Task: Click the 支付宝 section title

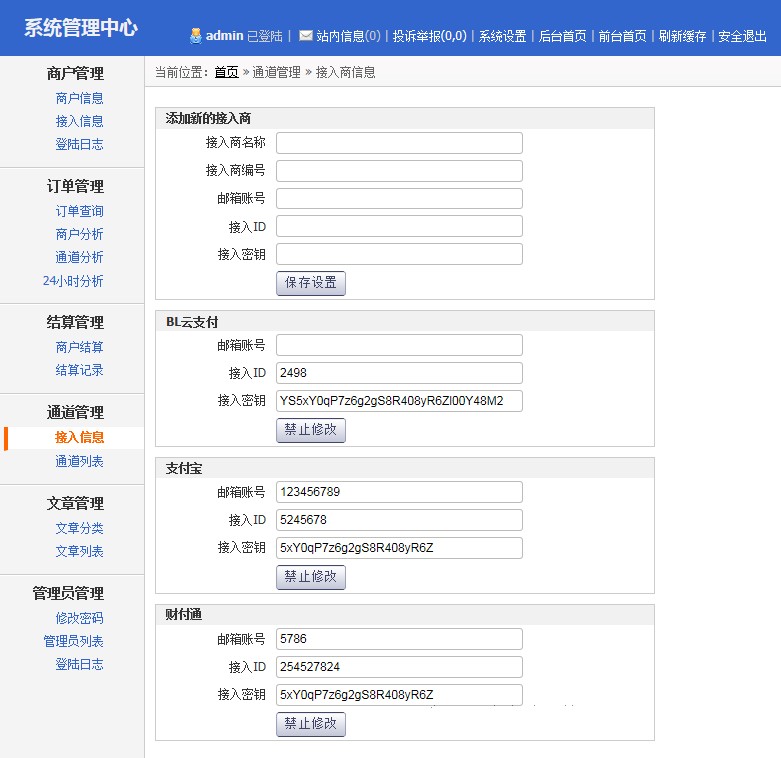Action: click(184, 469)
